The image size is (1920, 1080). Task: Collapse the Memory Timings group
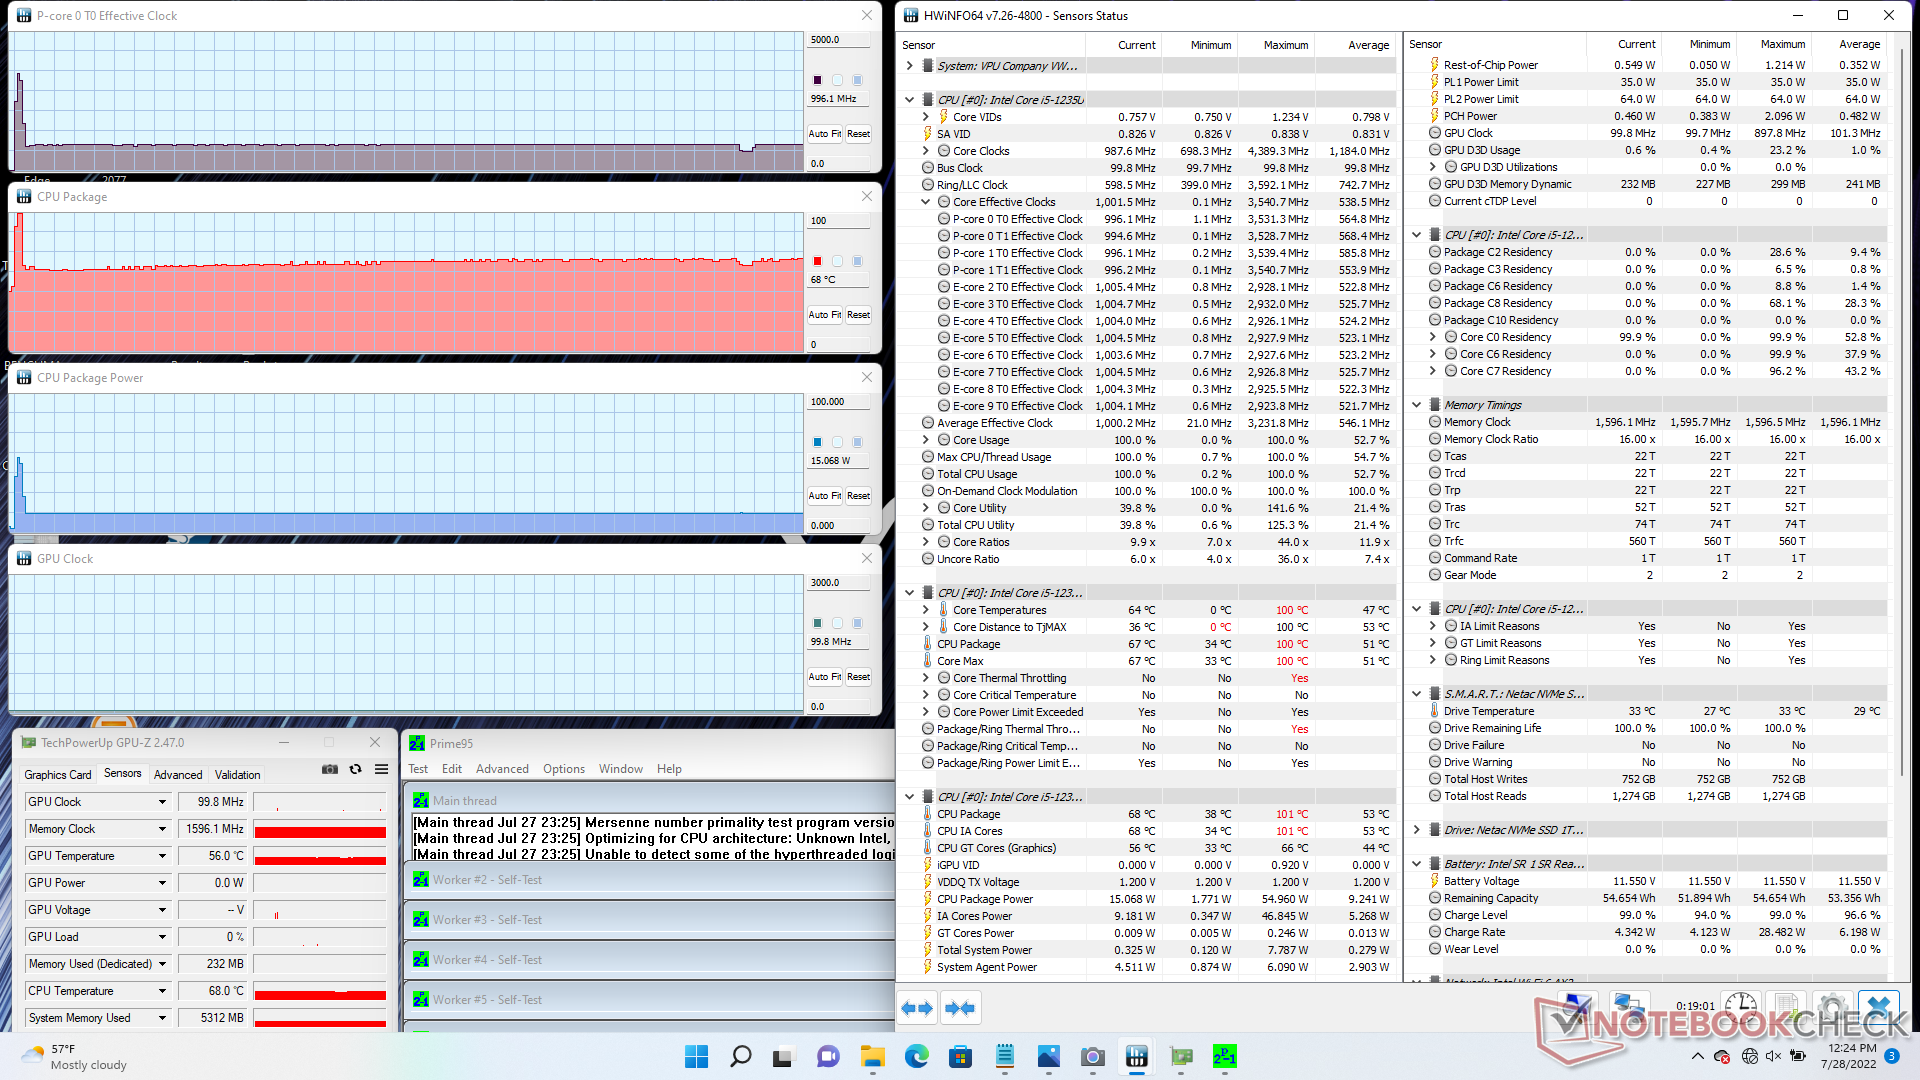coord(1416,405)
